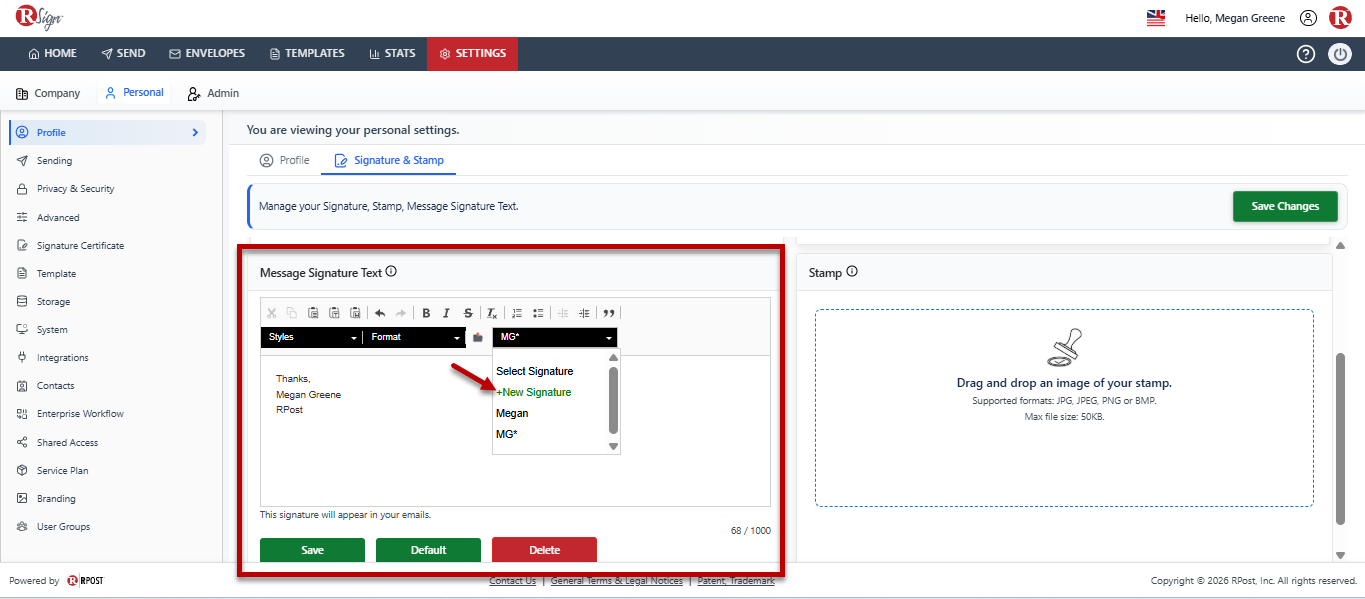Screen dimensions: 1365x599
Task: Open the Contact Us link
Action: click(x=512, y=581)
